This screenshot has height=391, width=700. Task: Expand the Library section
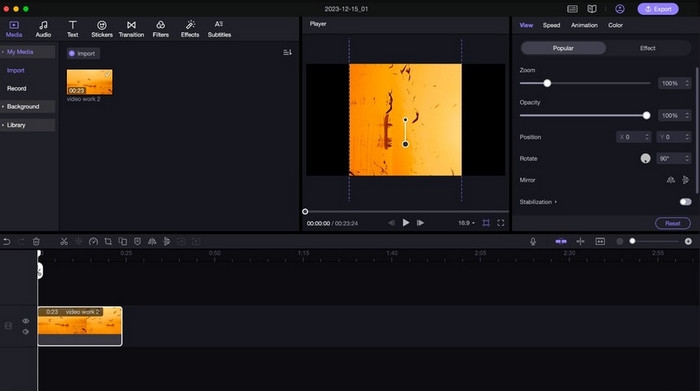pyautogui.click(x=28, y=125)
